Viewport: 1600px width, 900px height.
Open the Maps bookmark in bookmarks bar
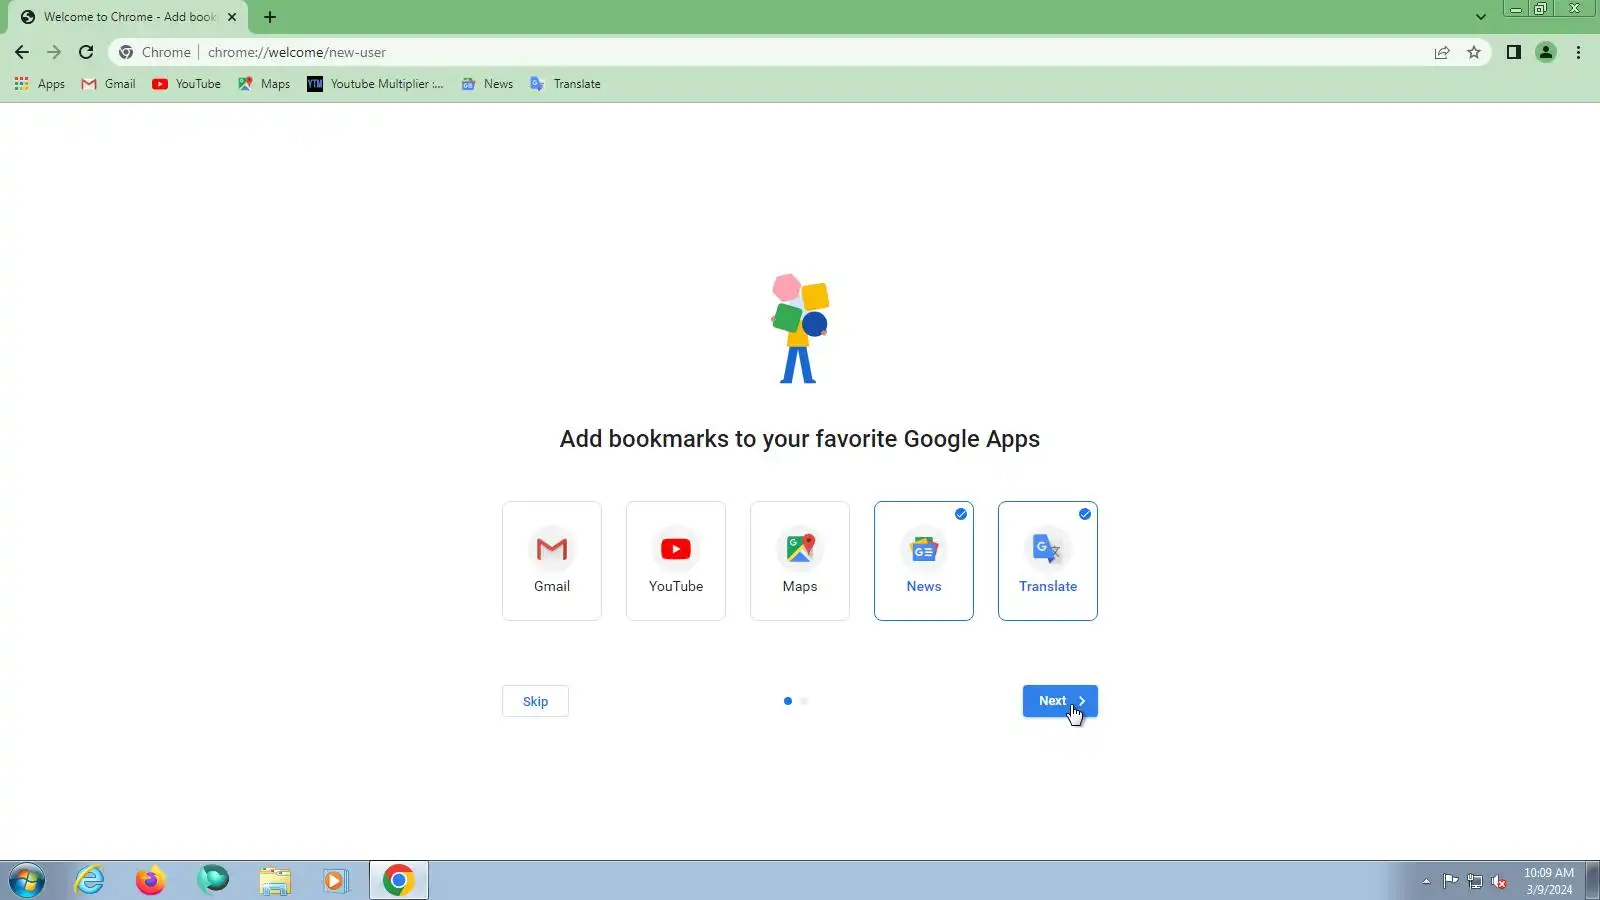264,84
